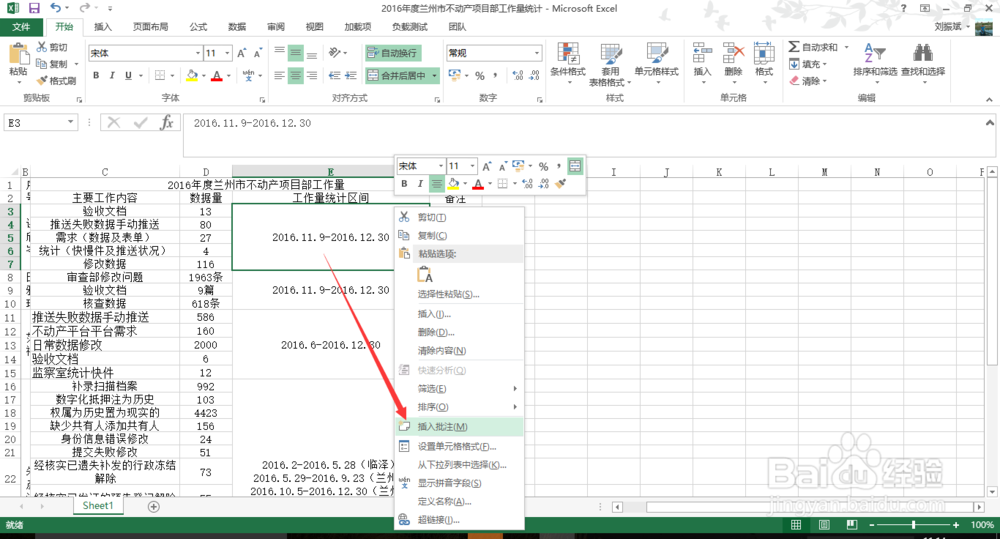Click the AutoSum sigma button
The width and height of the screenshot is (1000, 539).
813,47
